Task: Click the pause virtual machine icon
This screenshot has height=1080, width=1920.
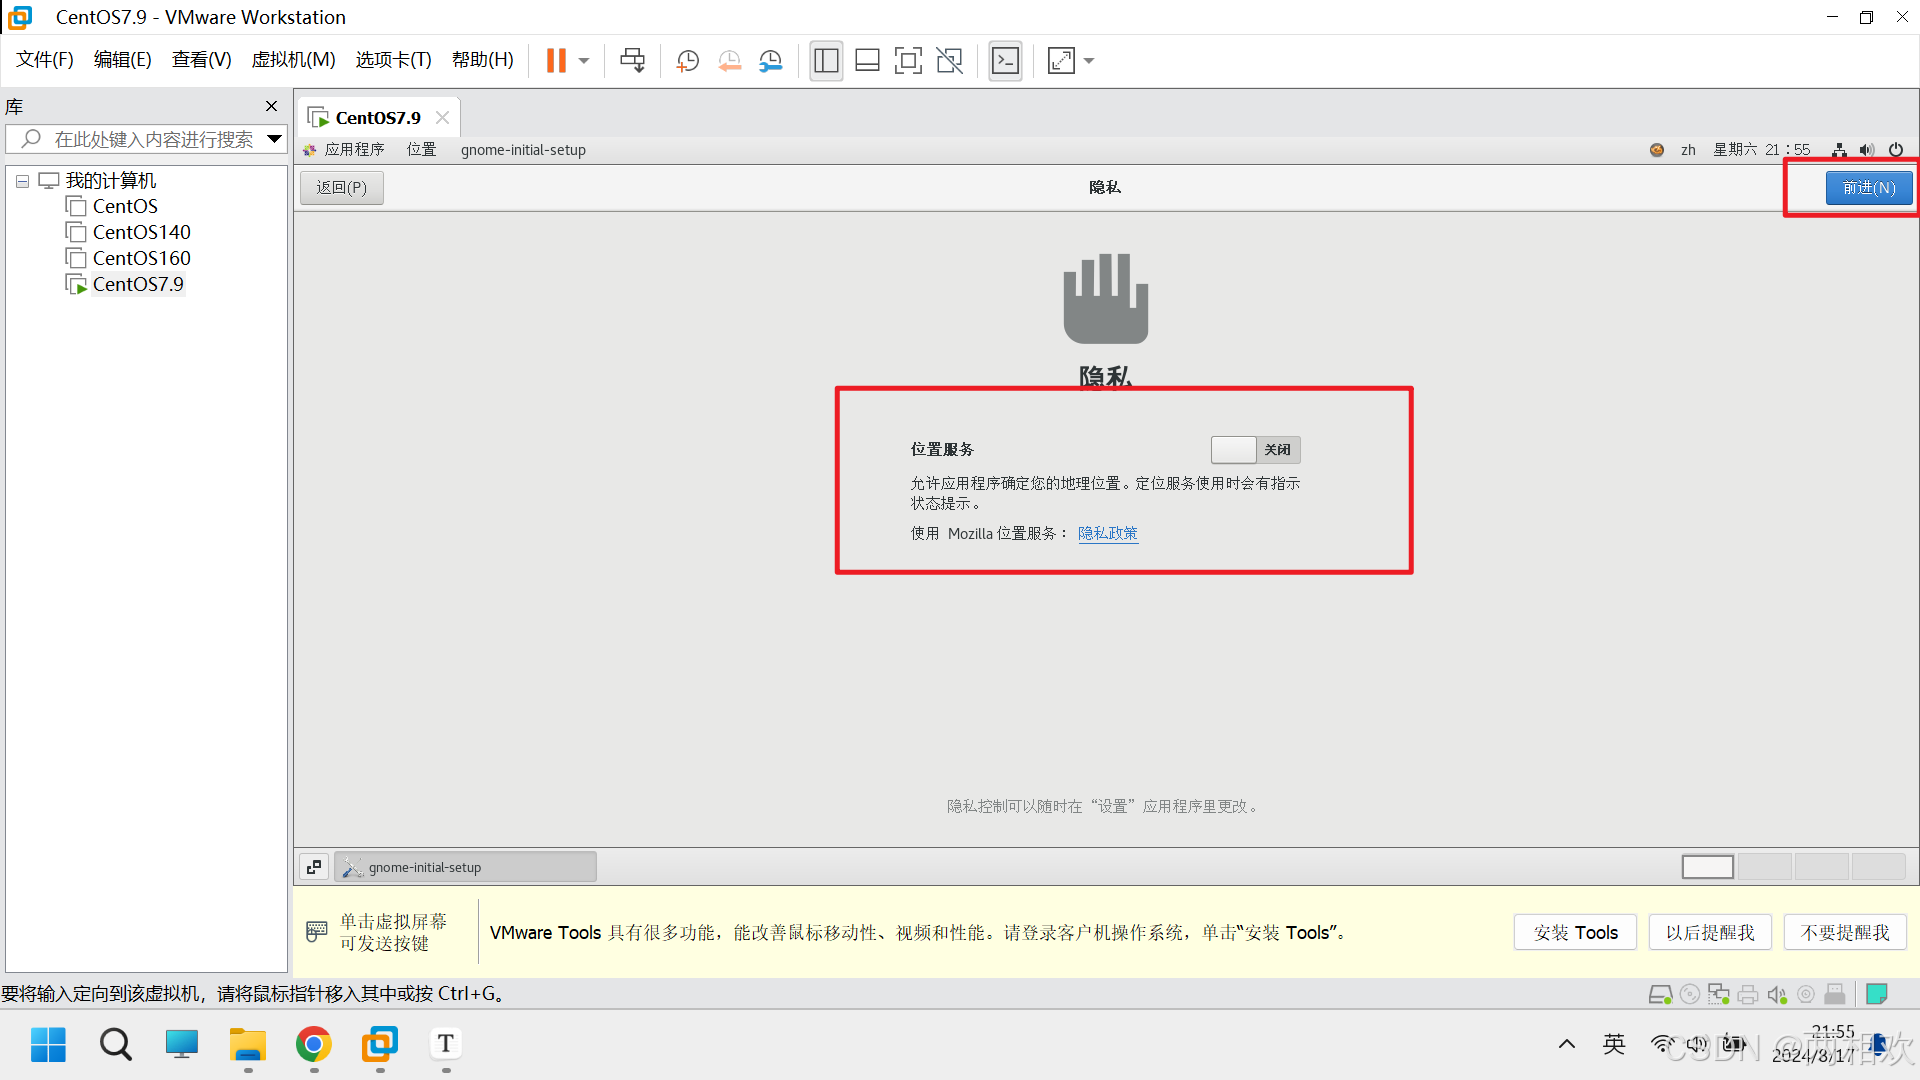Action: pos(556,61)
